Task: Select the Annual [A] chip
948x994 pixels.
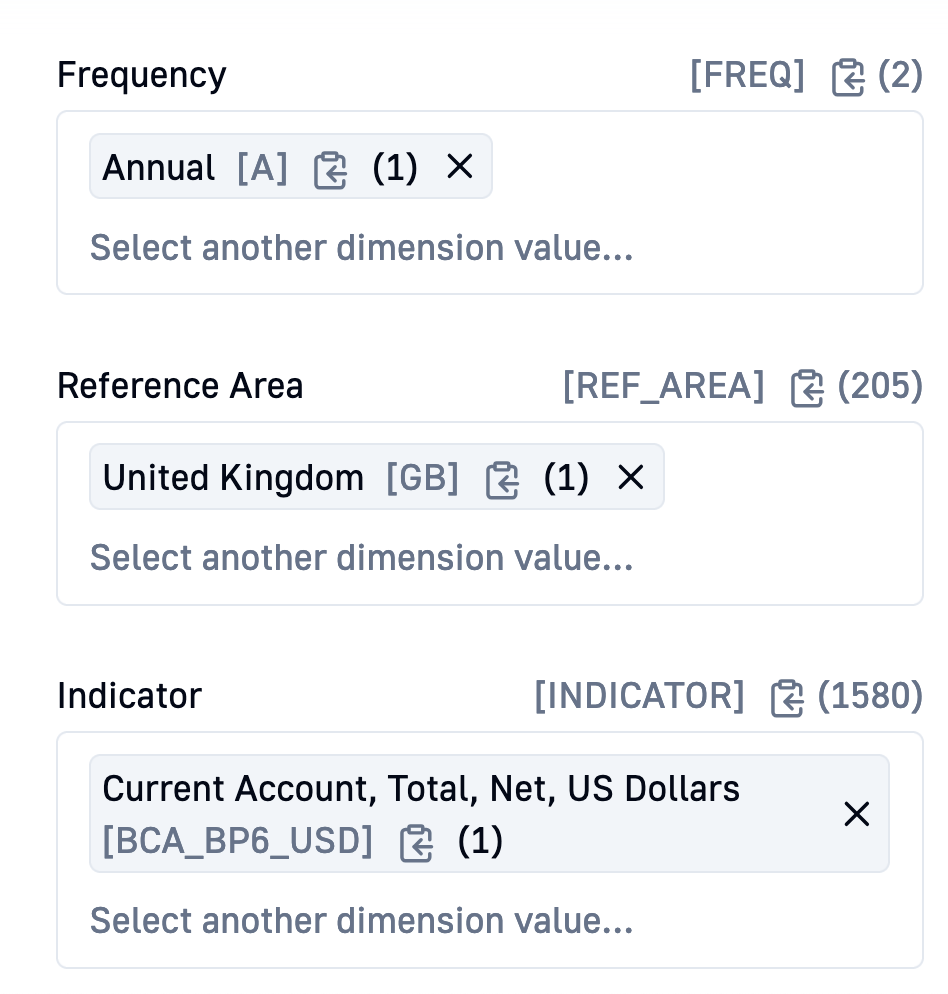Action: pos(291,166)
